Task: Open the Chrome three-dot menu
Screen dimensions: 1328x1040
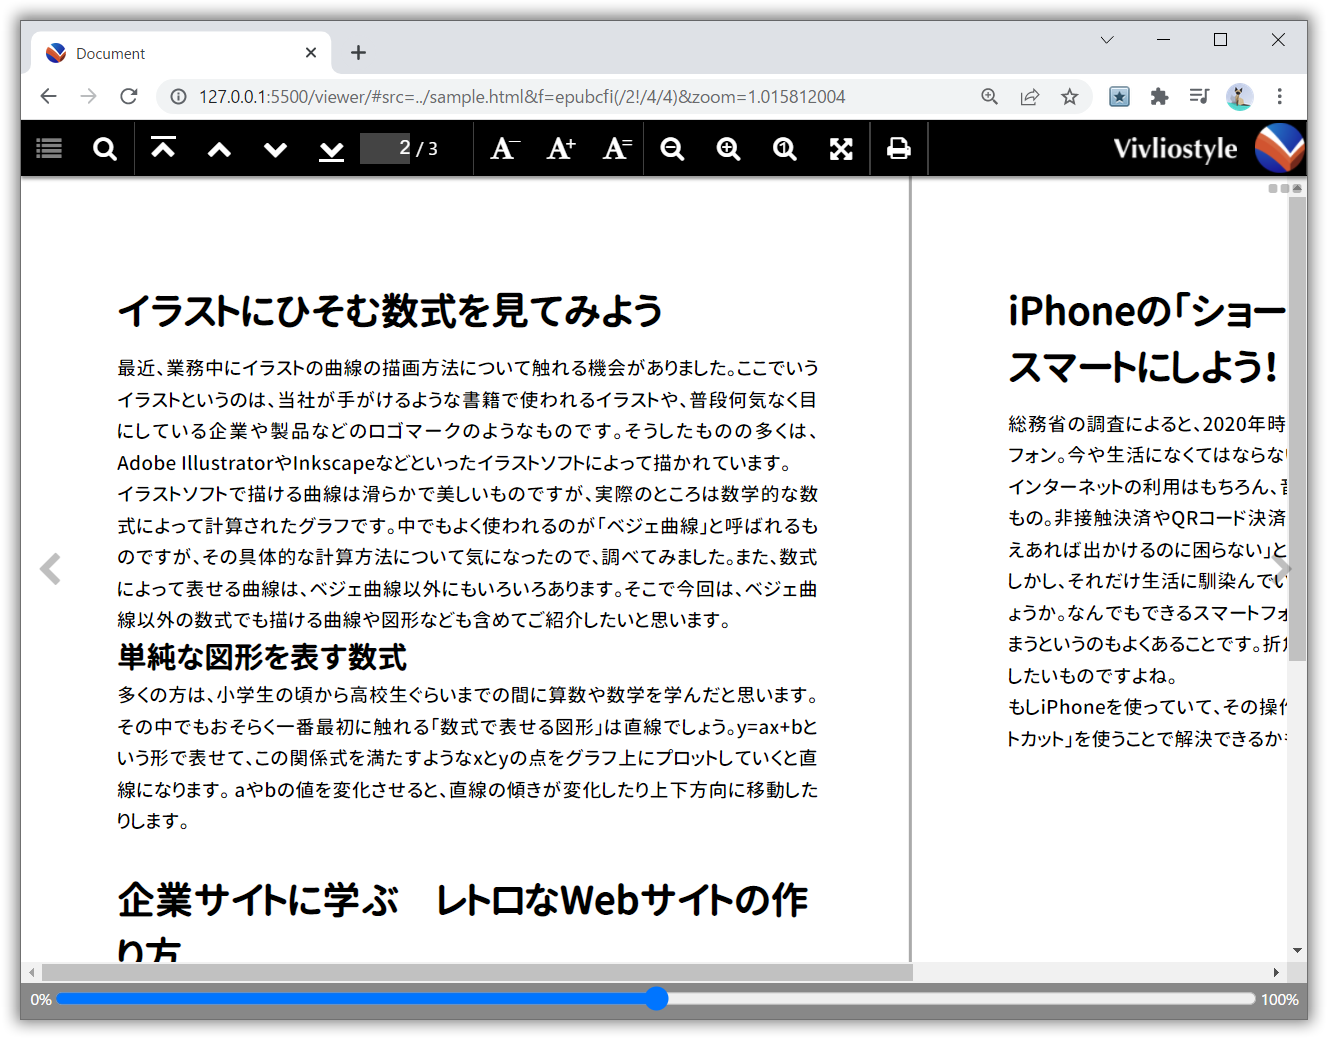Action: (x=1280, y=96)
